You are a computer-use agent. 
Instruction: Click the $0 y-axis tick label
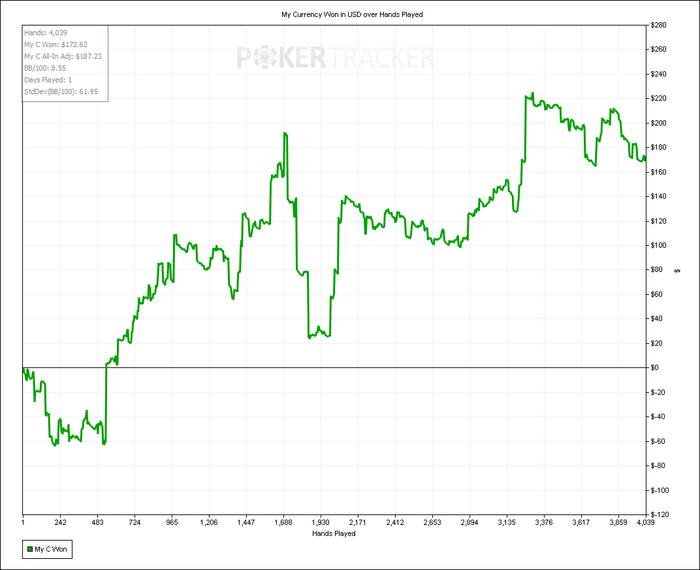(x=654, y=368)
